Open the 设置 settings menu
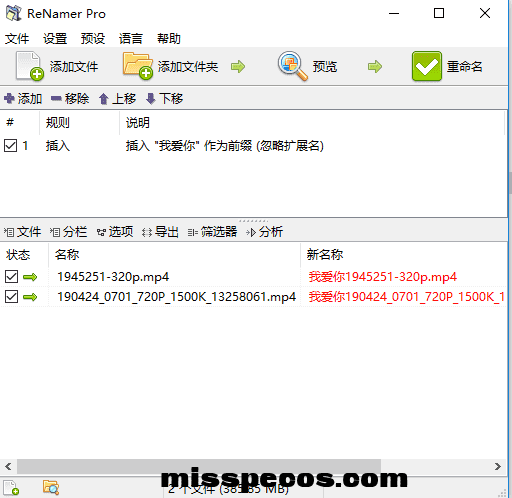The image size is (512, 498). pos(55,39)
